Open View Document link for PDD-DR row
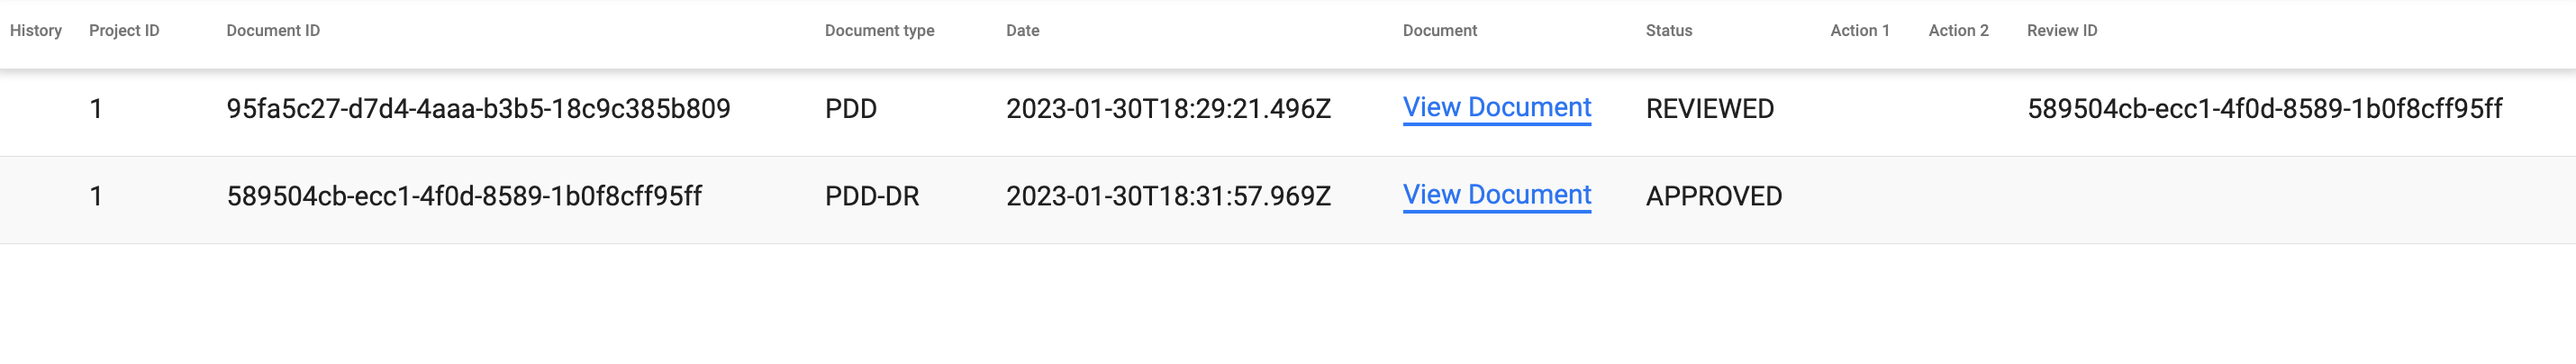Viewport: 2576px width, 364px height. point(1496,195)
